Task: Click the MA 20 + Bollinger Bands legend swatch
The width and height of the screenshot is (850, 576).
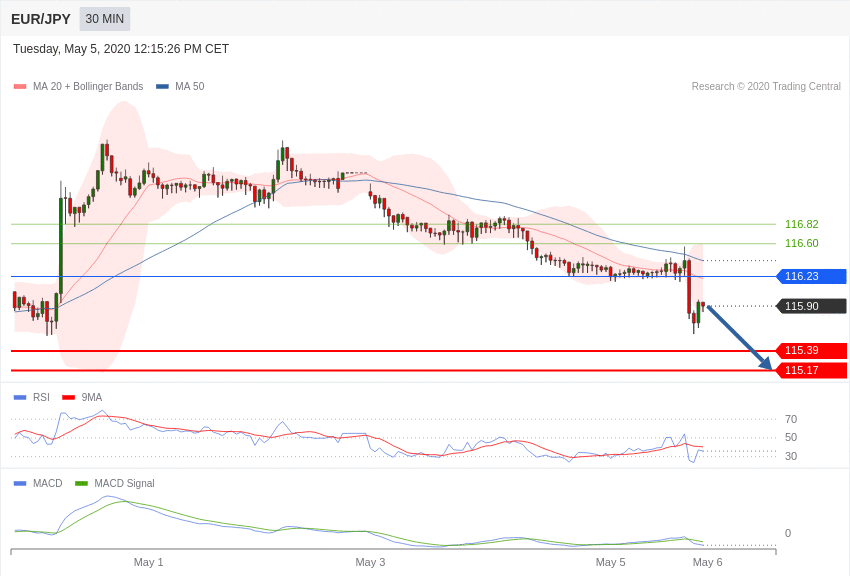Action: pos(20,87)
